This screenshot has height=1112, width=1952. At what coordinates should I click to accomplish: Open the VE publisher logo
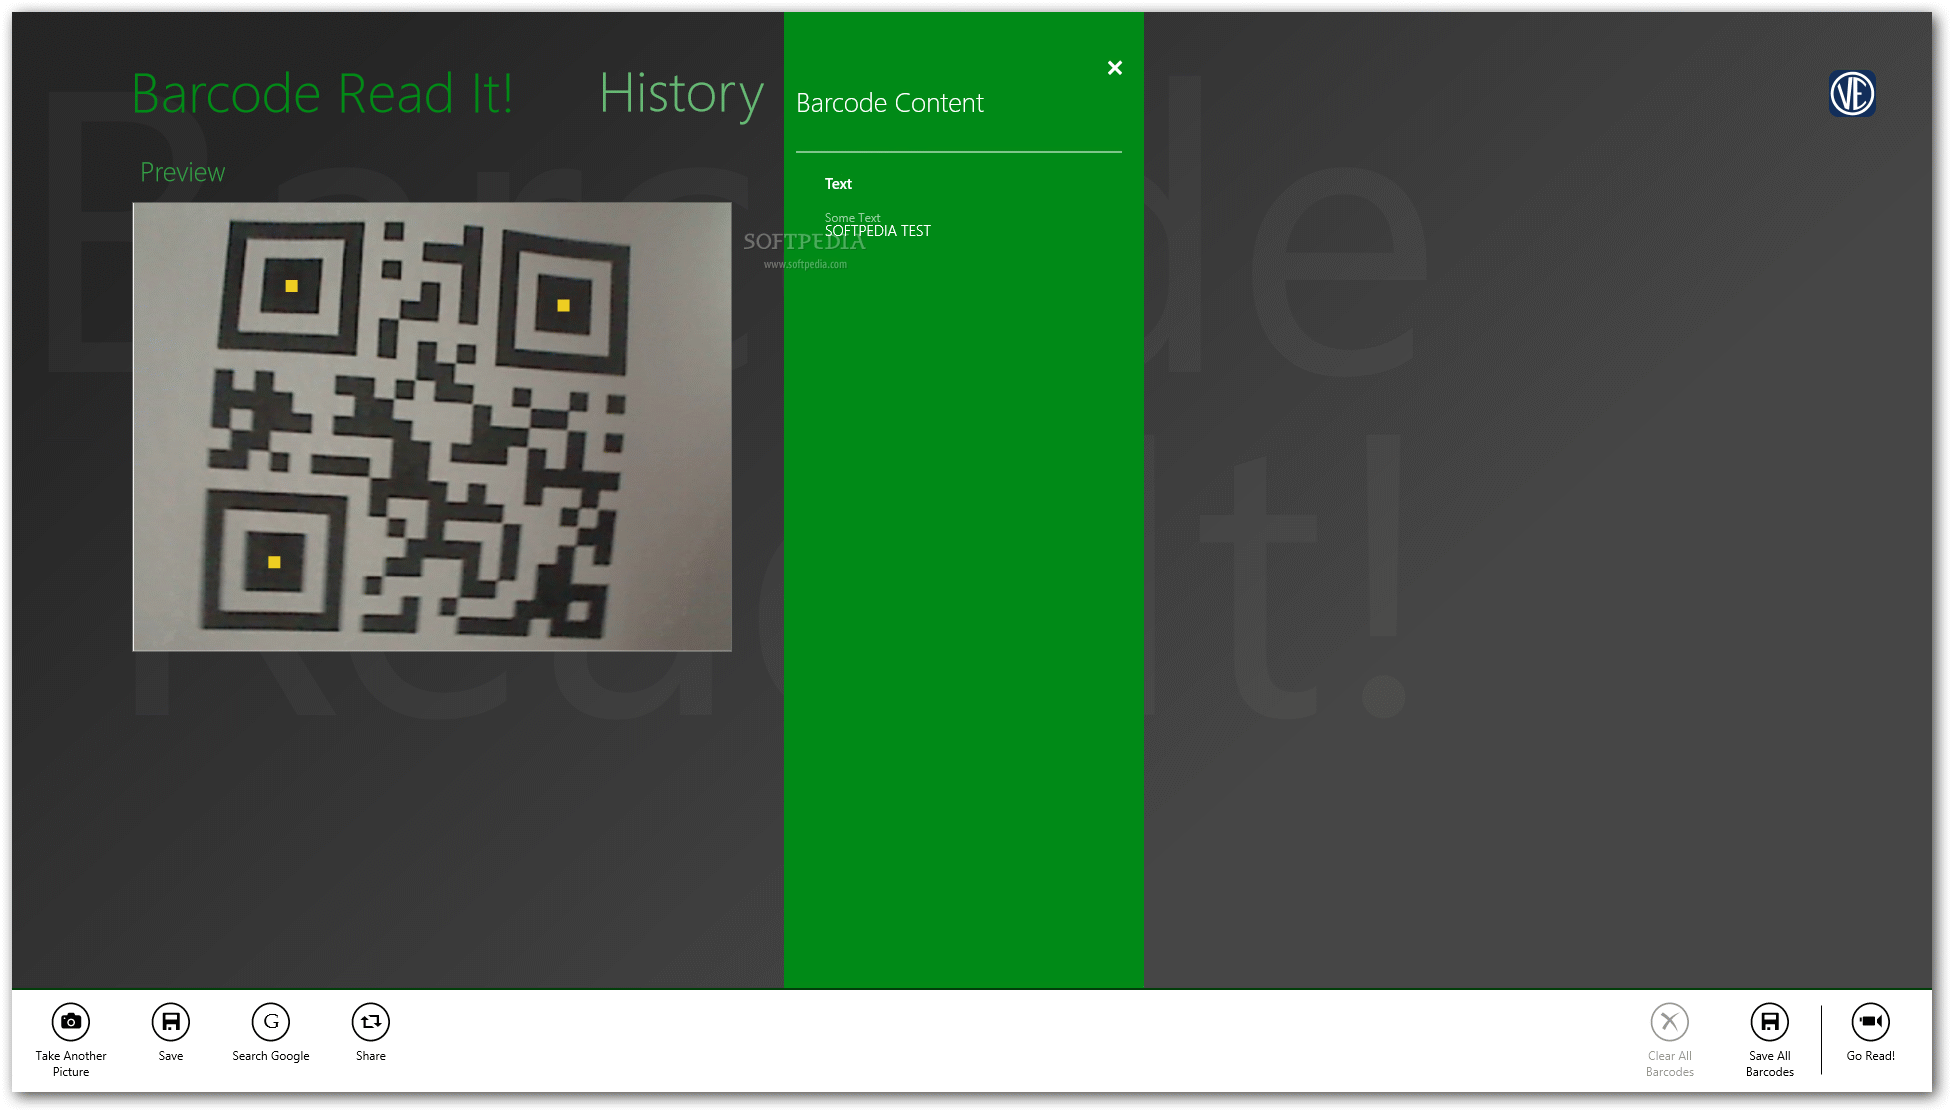point(1852,94)
